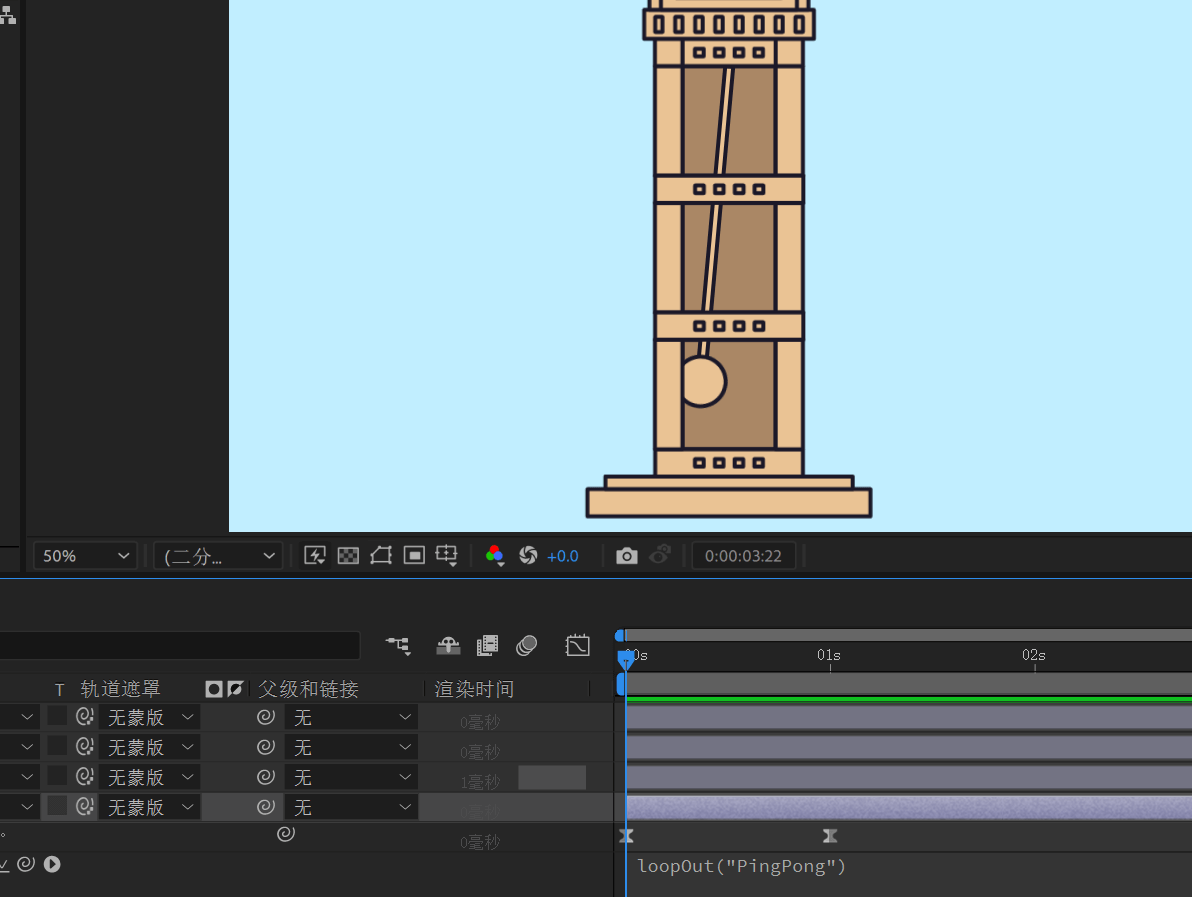The image size is (1192, 897).
Task: Open parent 无 dropdown in second layer row
Action: point(351,747)
